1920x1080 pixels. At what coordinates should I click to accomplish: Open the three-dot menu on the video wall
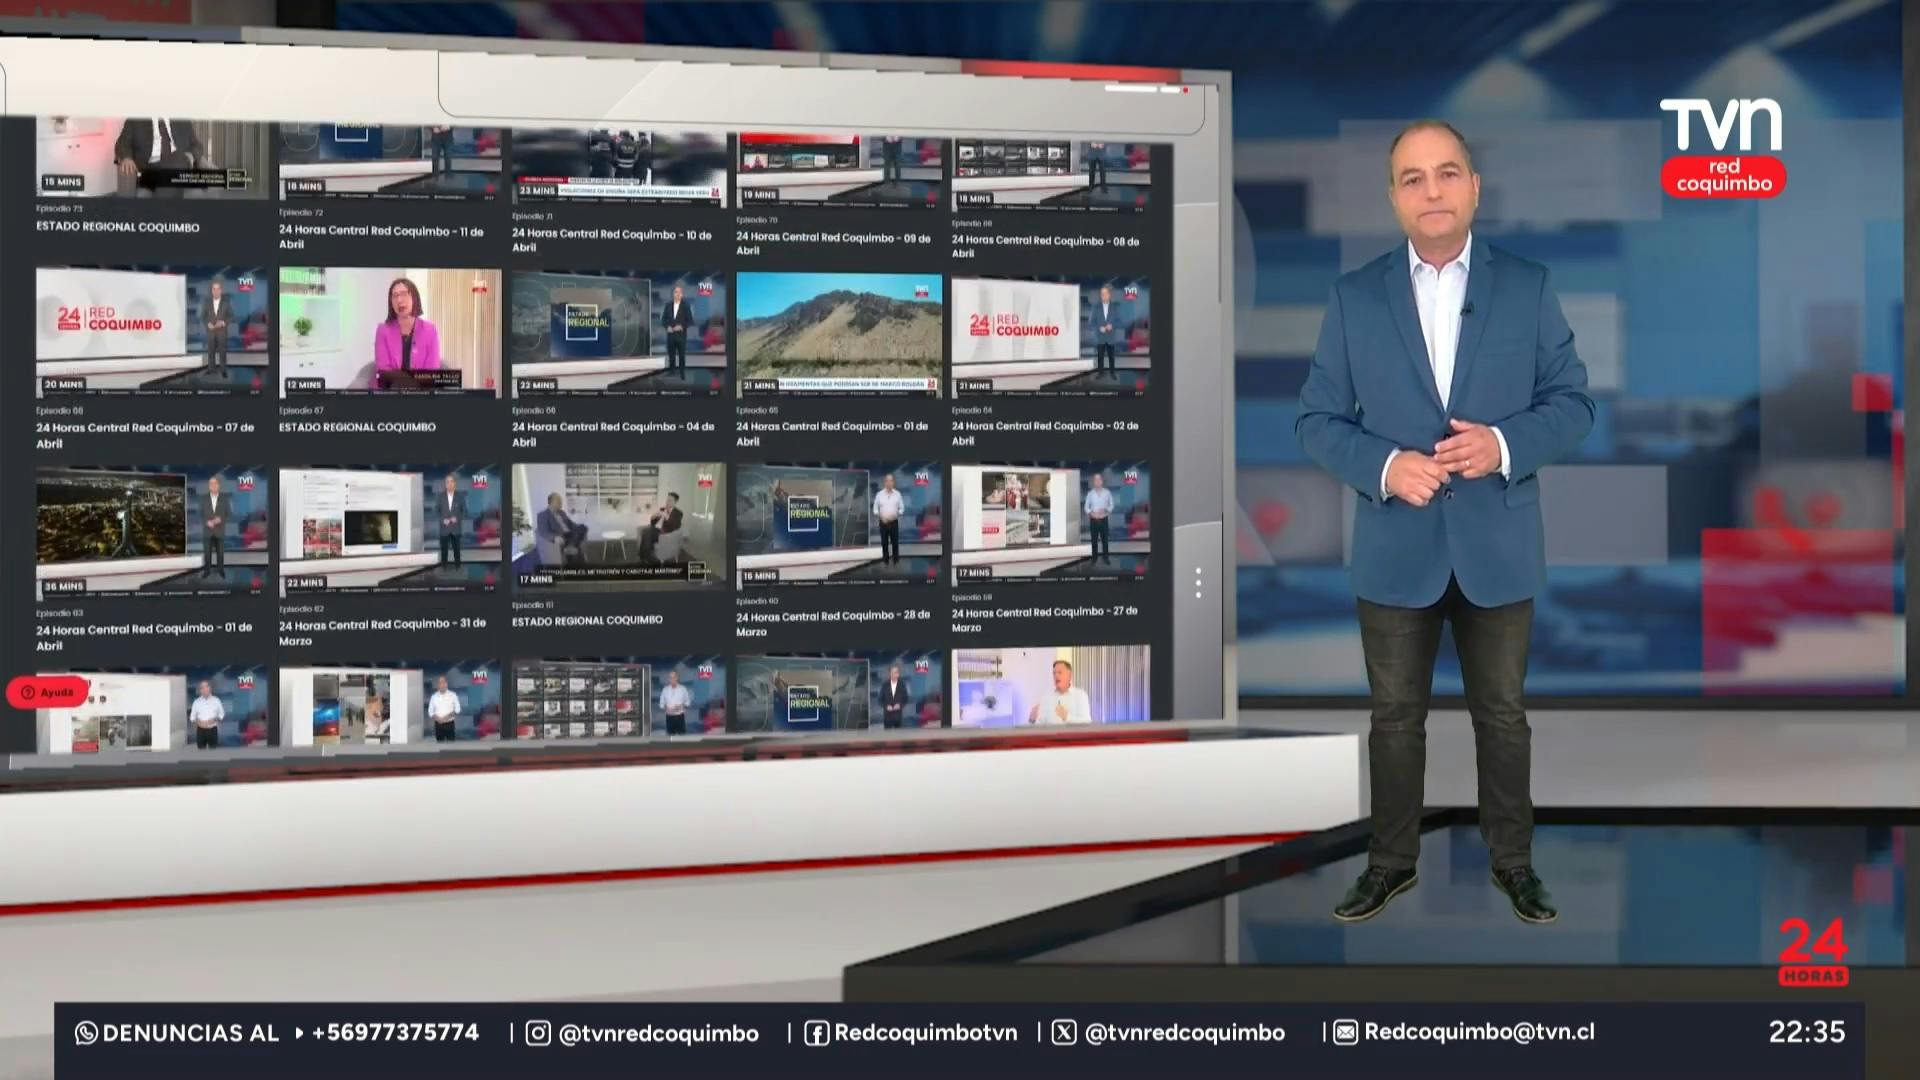(1198, 583)
